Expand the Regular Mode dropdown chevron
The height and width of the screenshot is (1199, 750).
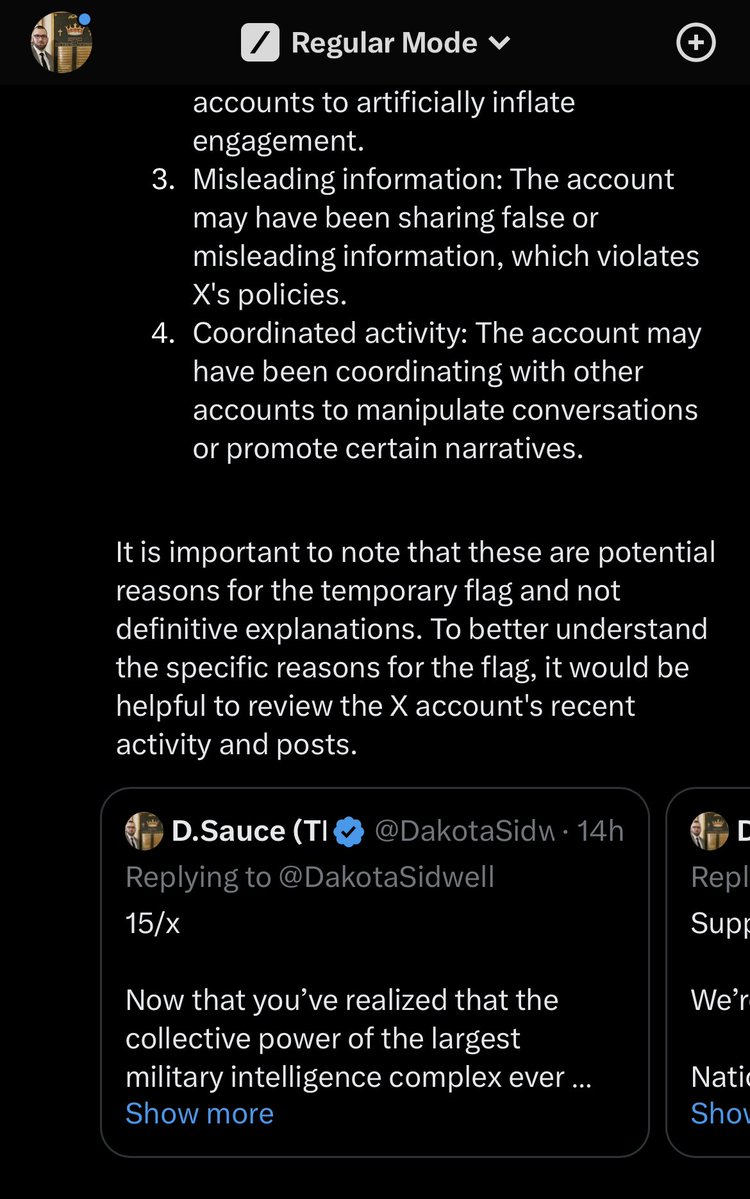pos(499,43)
